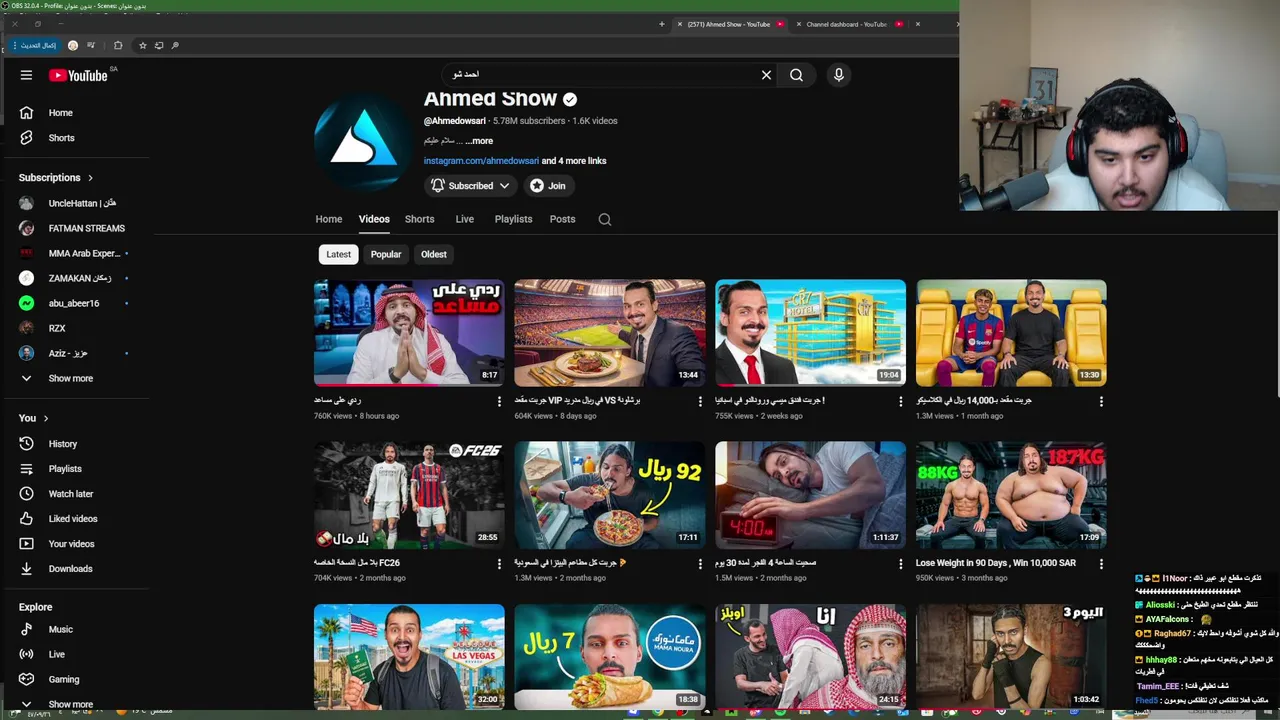Sort videos by Popular
Screen dimensions: 1280x720
(x=386, y=254)
